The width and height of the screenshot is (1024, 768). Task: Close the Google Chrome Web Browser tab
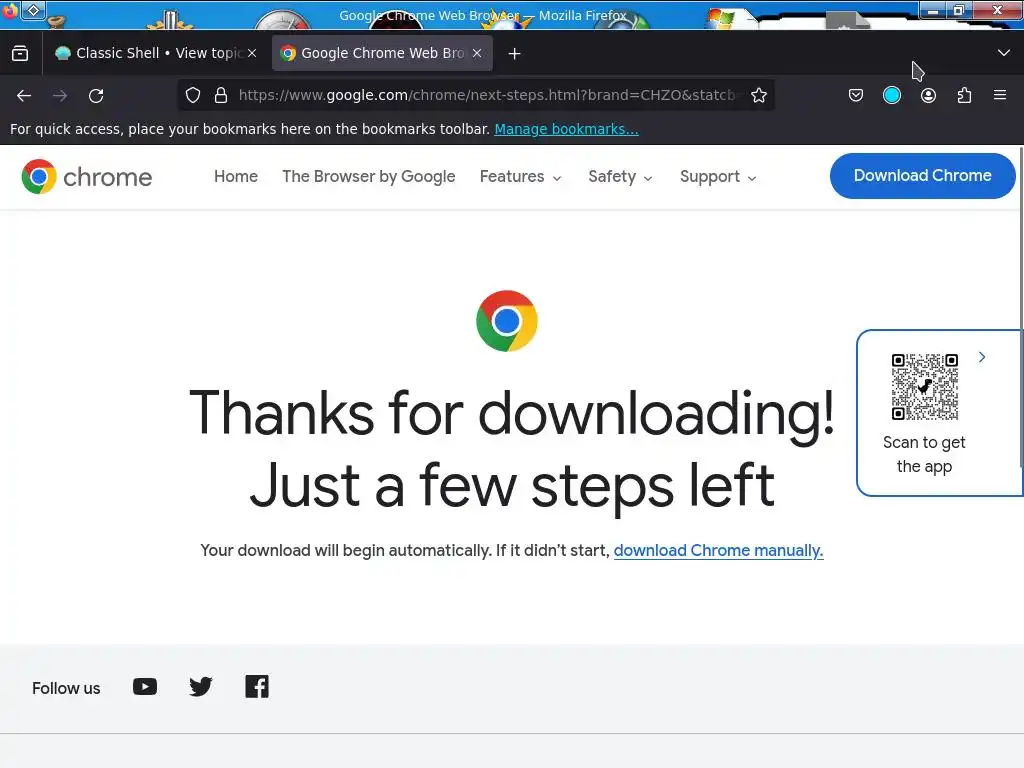(477, 53)
